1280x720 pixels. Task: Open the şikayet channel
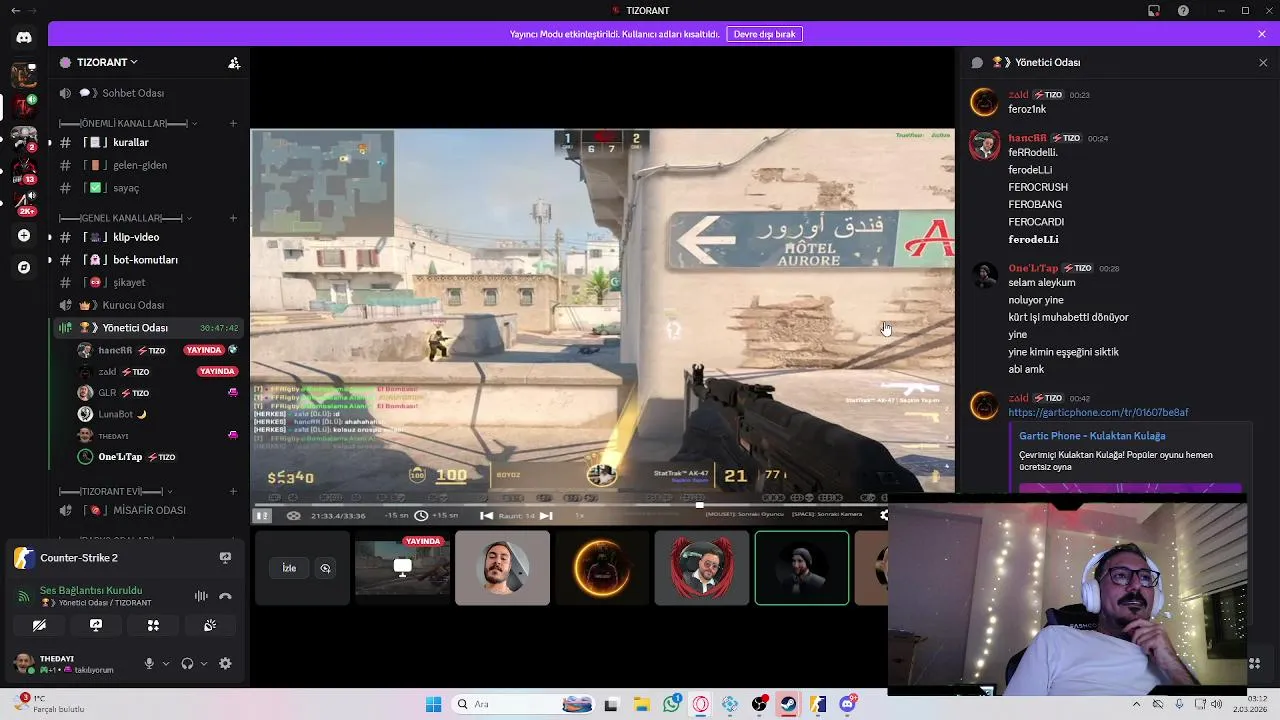point(146,283)
